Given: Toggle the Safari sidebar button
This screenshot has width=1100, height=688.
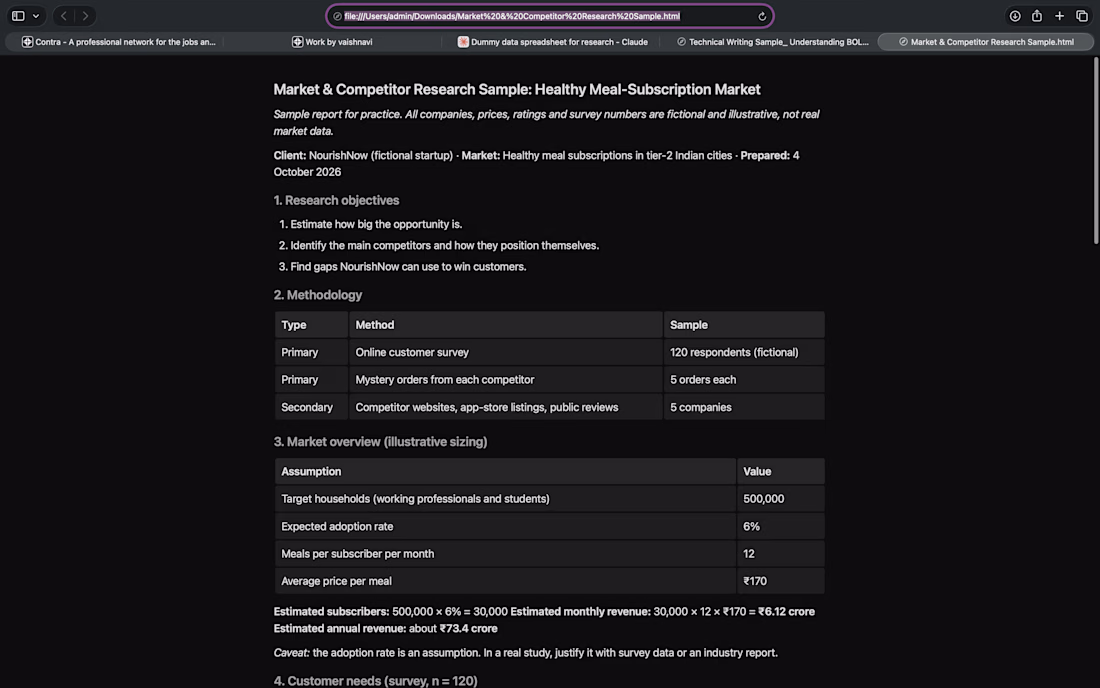Looking at the screenshot, I should click(x=18, y=16).
